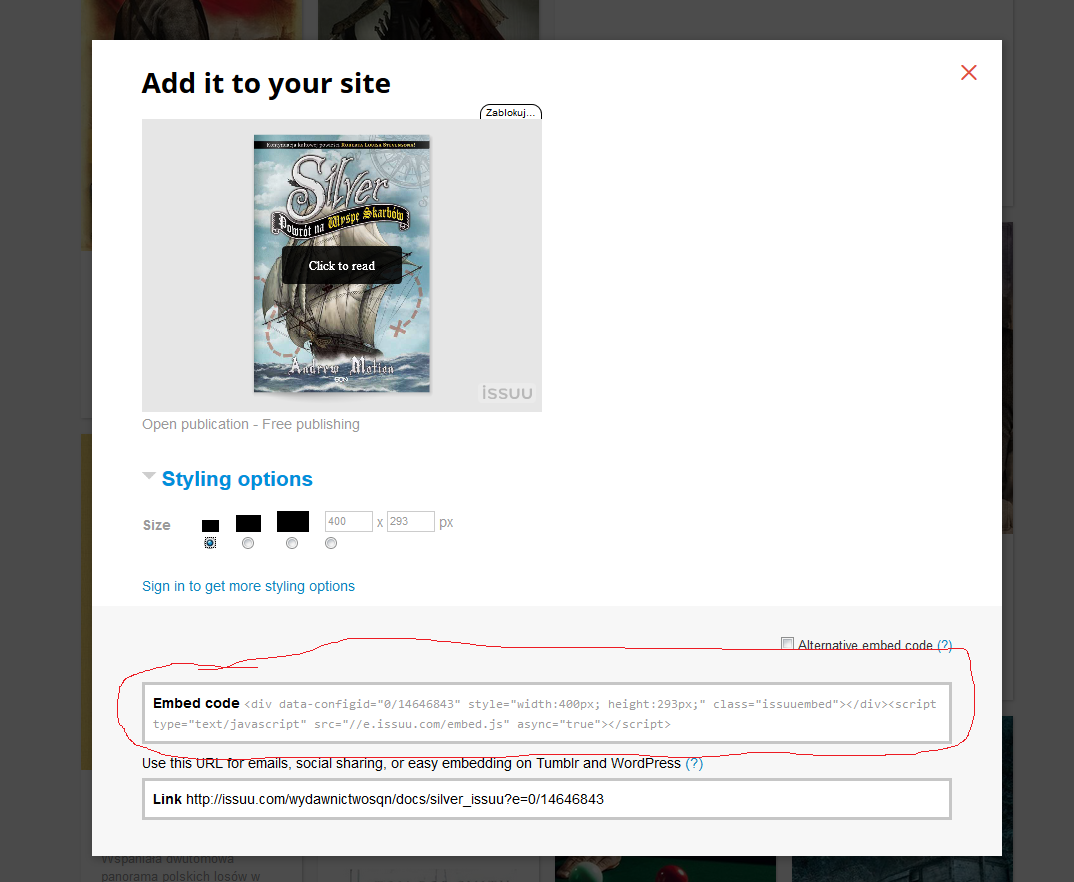Follow the Open publication link
1074x882 pixels.
(x=195, y=425)
